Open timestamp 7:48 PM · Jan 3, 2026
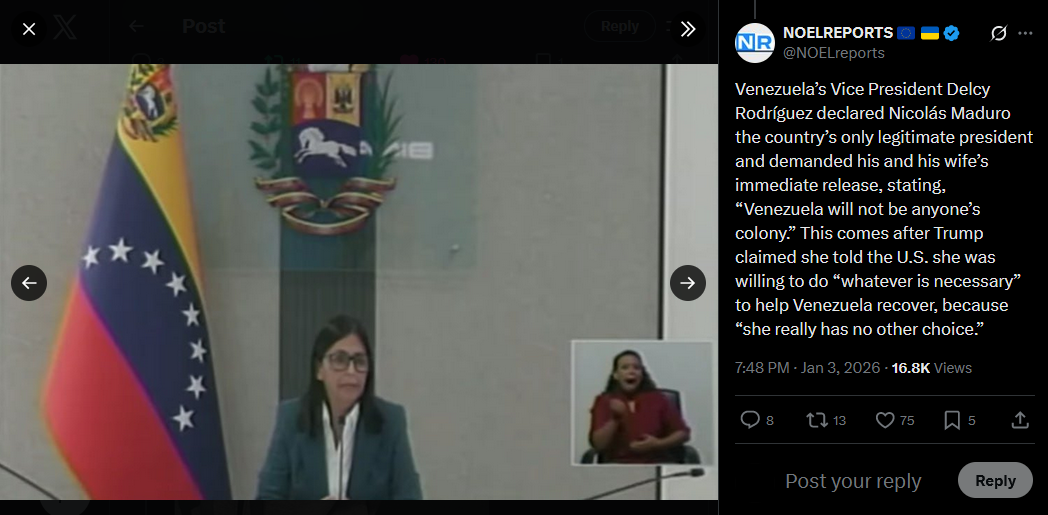This screenshot has width=1048, height=515. pos(807,367)
